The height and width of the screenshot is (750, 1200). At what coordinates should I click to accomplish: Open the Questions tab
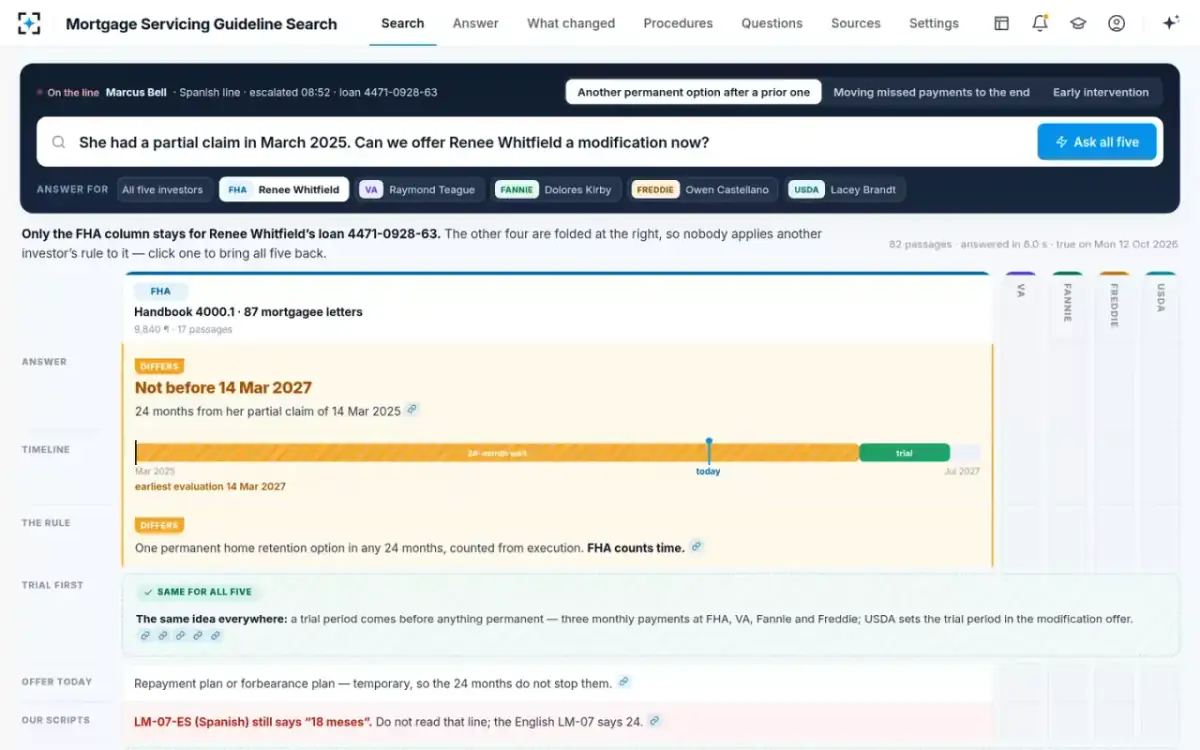pyautogui.click(x=772, y=23)
